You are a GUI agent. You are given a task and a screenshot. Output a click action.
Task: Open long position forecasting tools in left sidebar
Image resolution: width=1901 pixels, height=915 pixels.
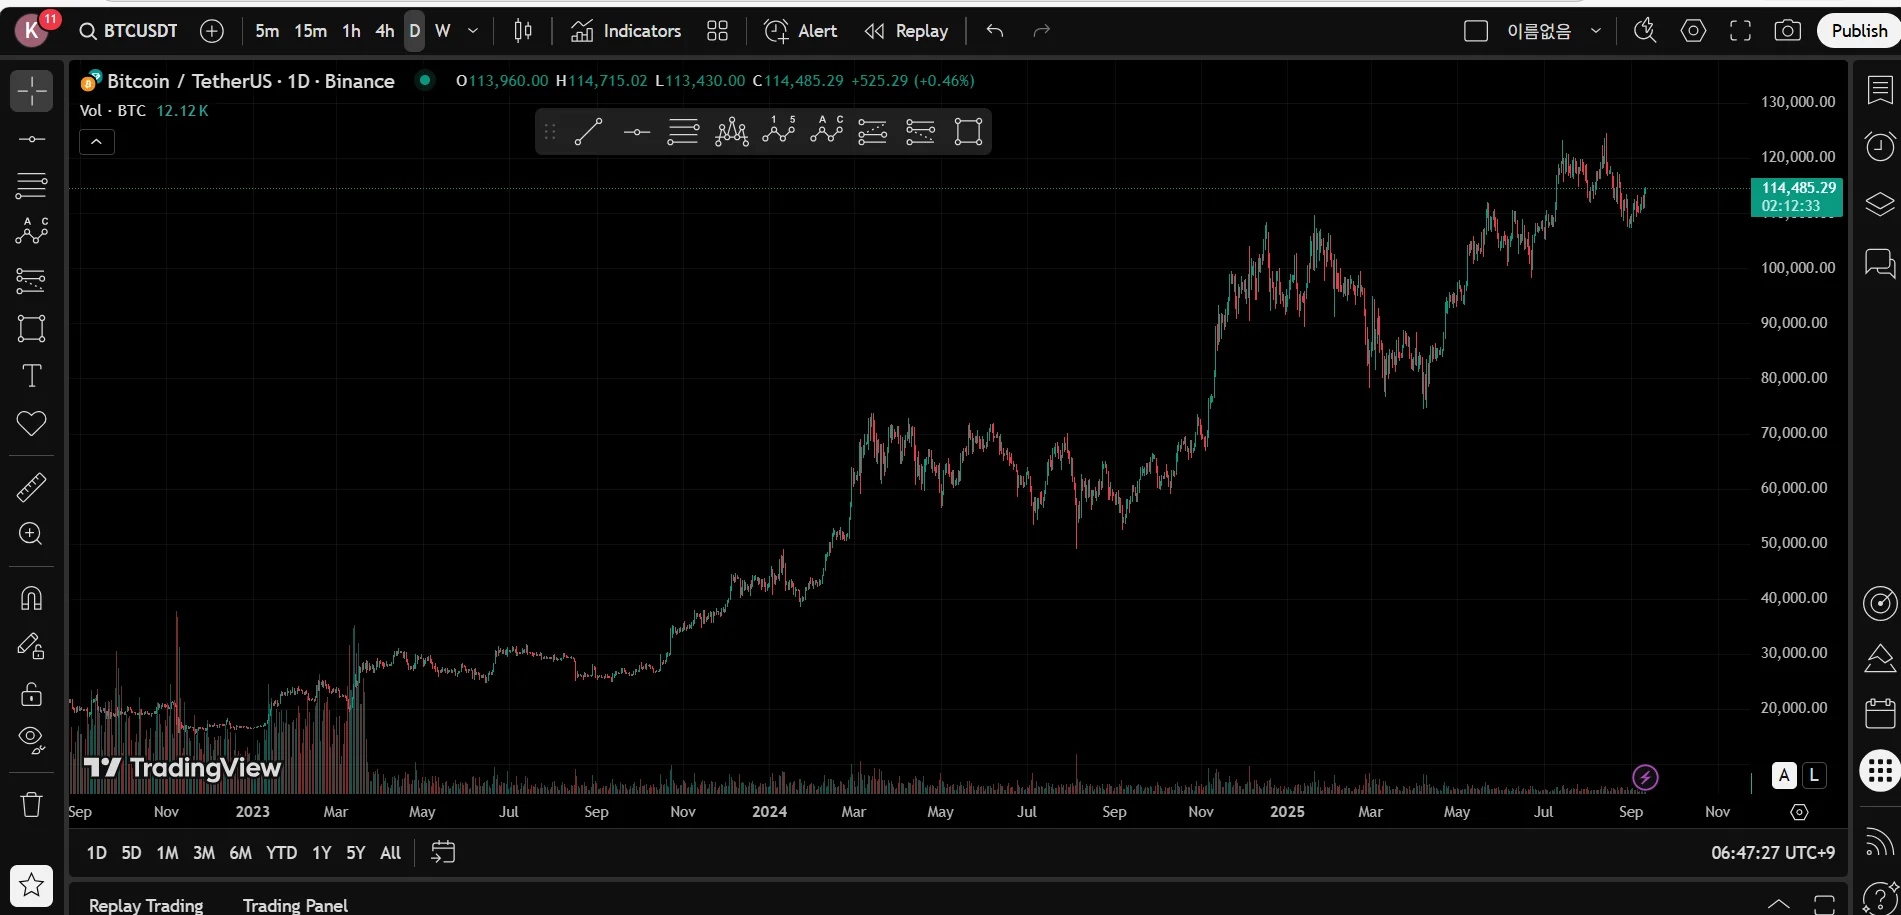click(32, 280)
